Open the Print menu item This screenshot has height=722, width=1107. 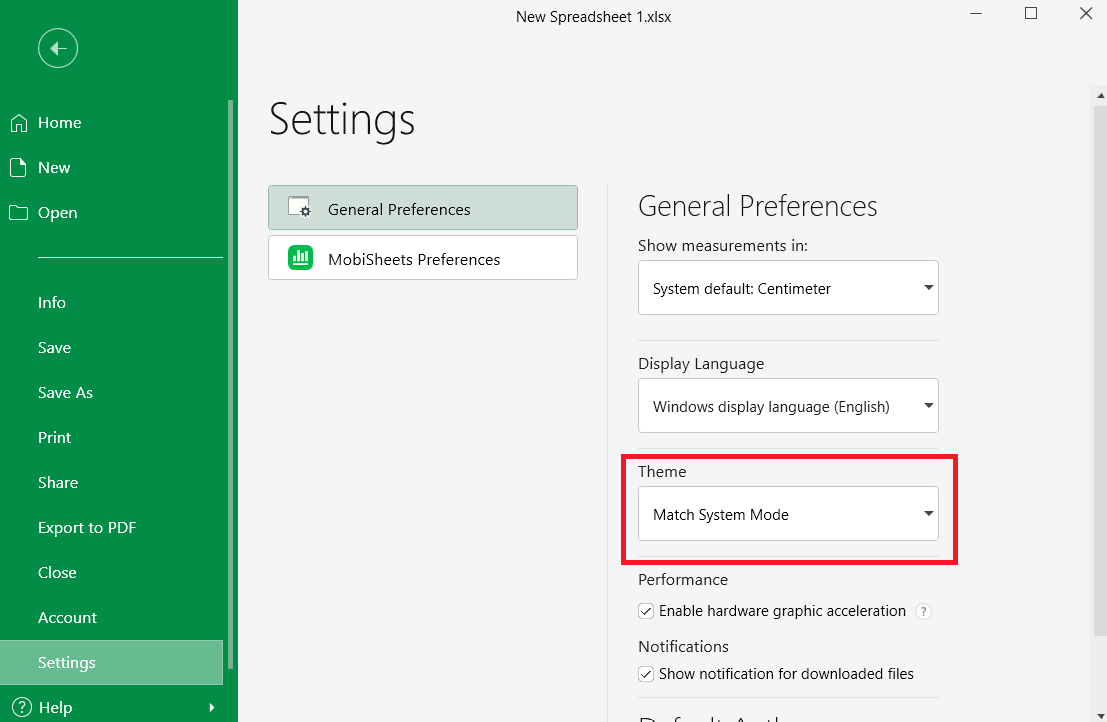coord(54,438)
